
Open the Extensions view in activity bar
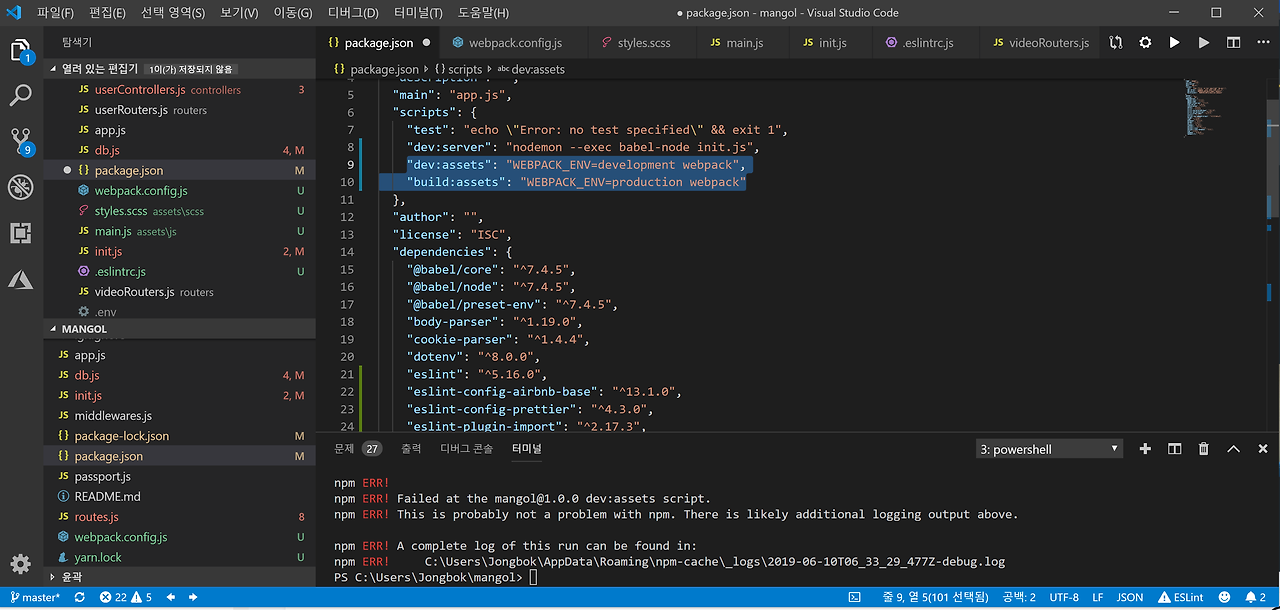[x=21, y=233]
